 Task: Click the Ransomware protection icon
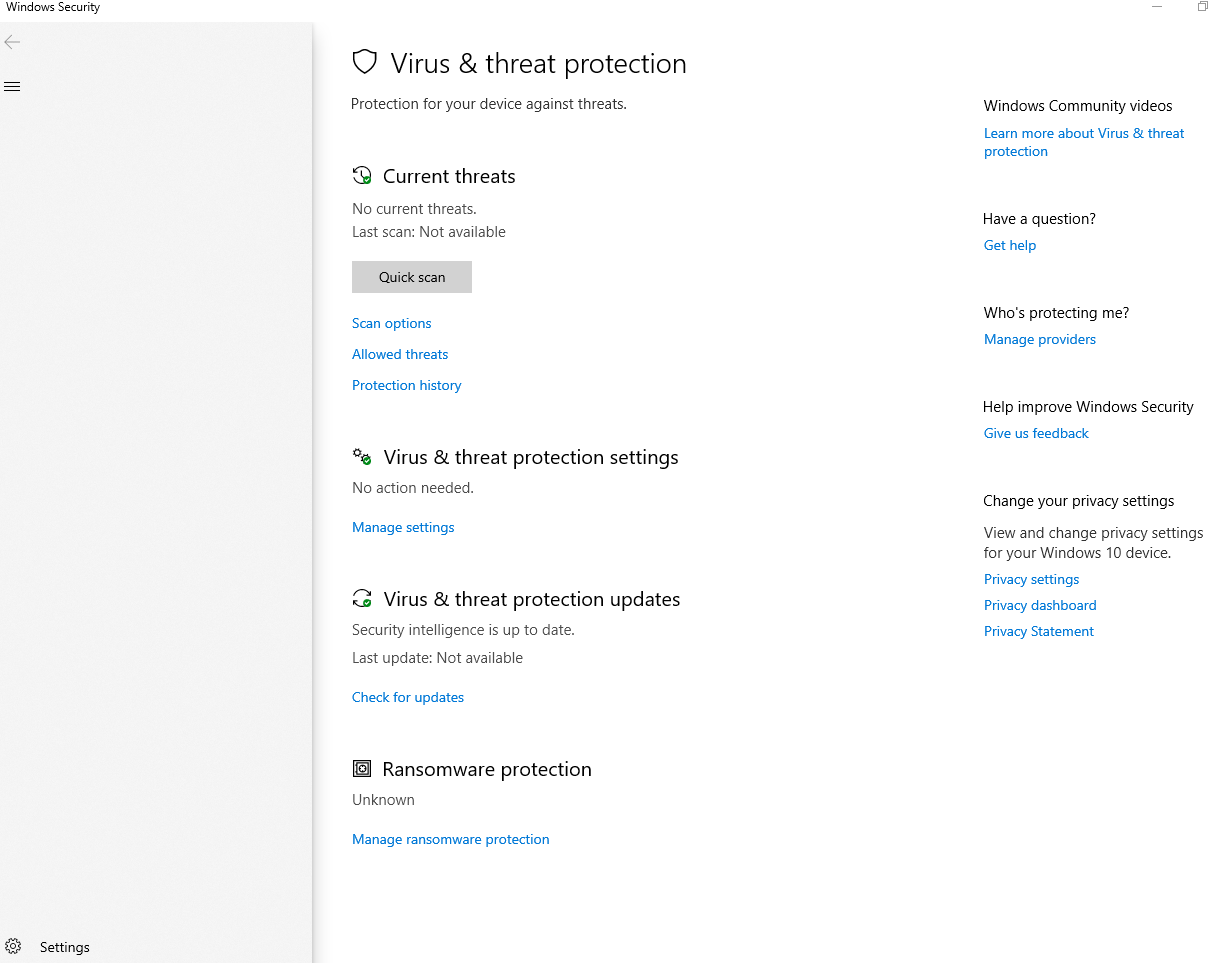[362, 769]
